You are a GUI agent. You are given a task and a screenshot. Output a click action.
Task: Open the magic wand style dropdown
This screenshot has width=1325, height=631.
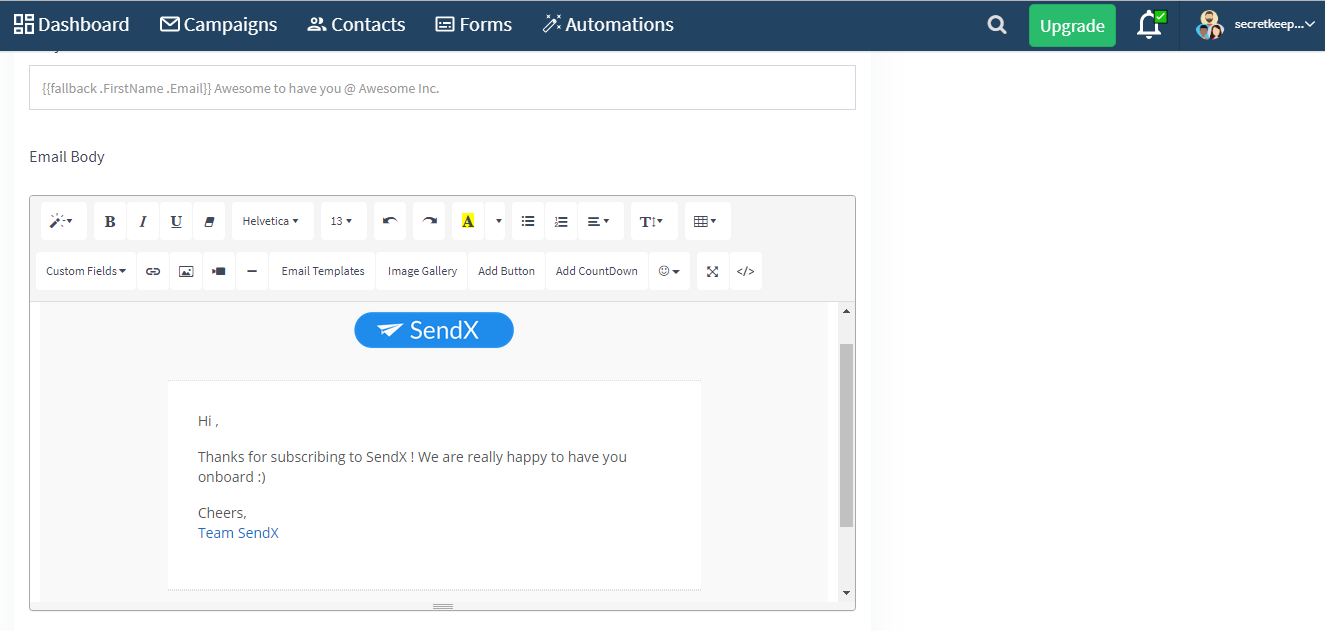tap(63, 221)
